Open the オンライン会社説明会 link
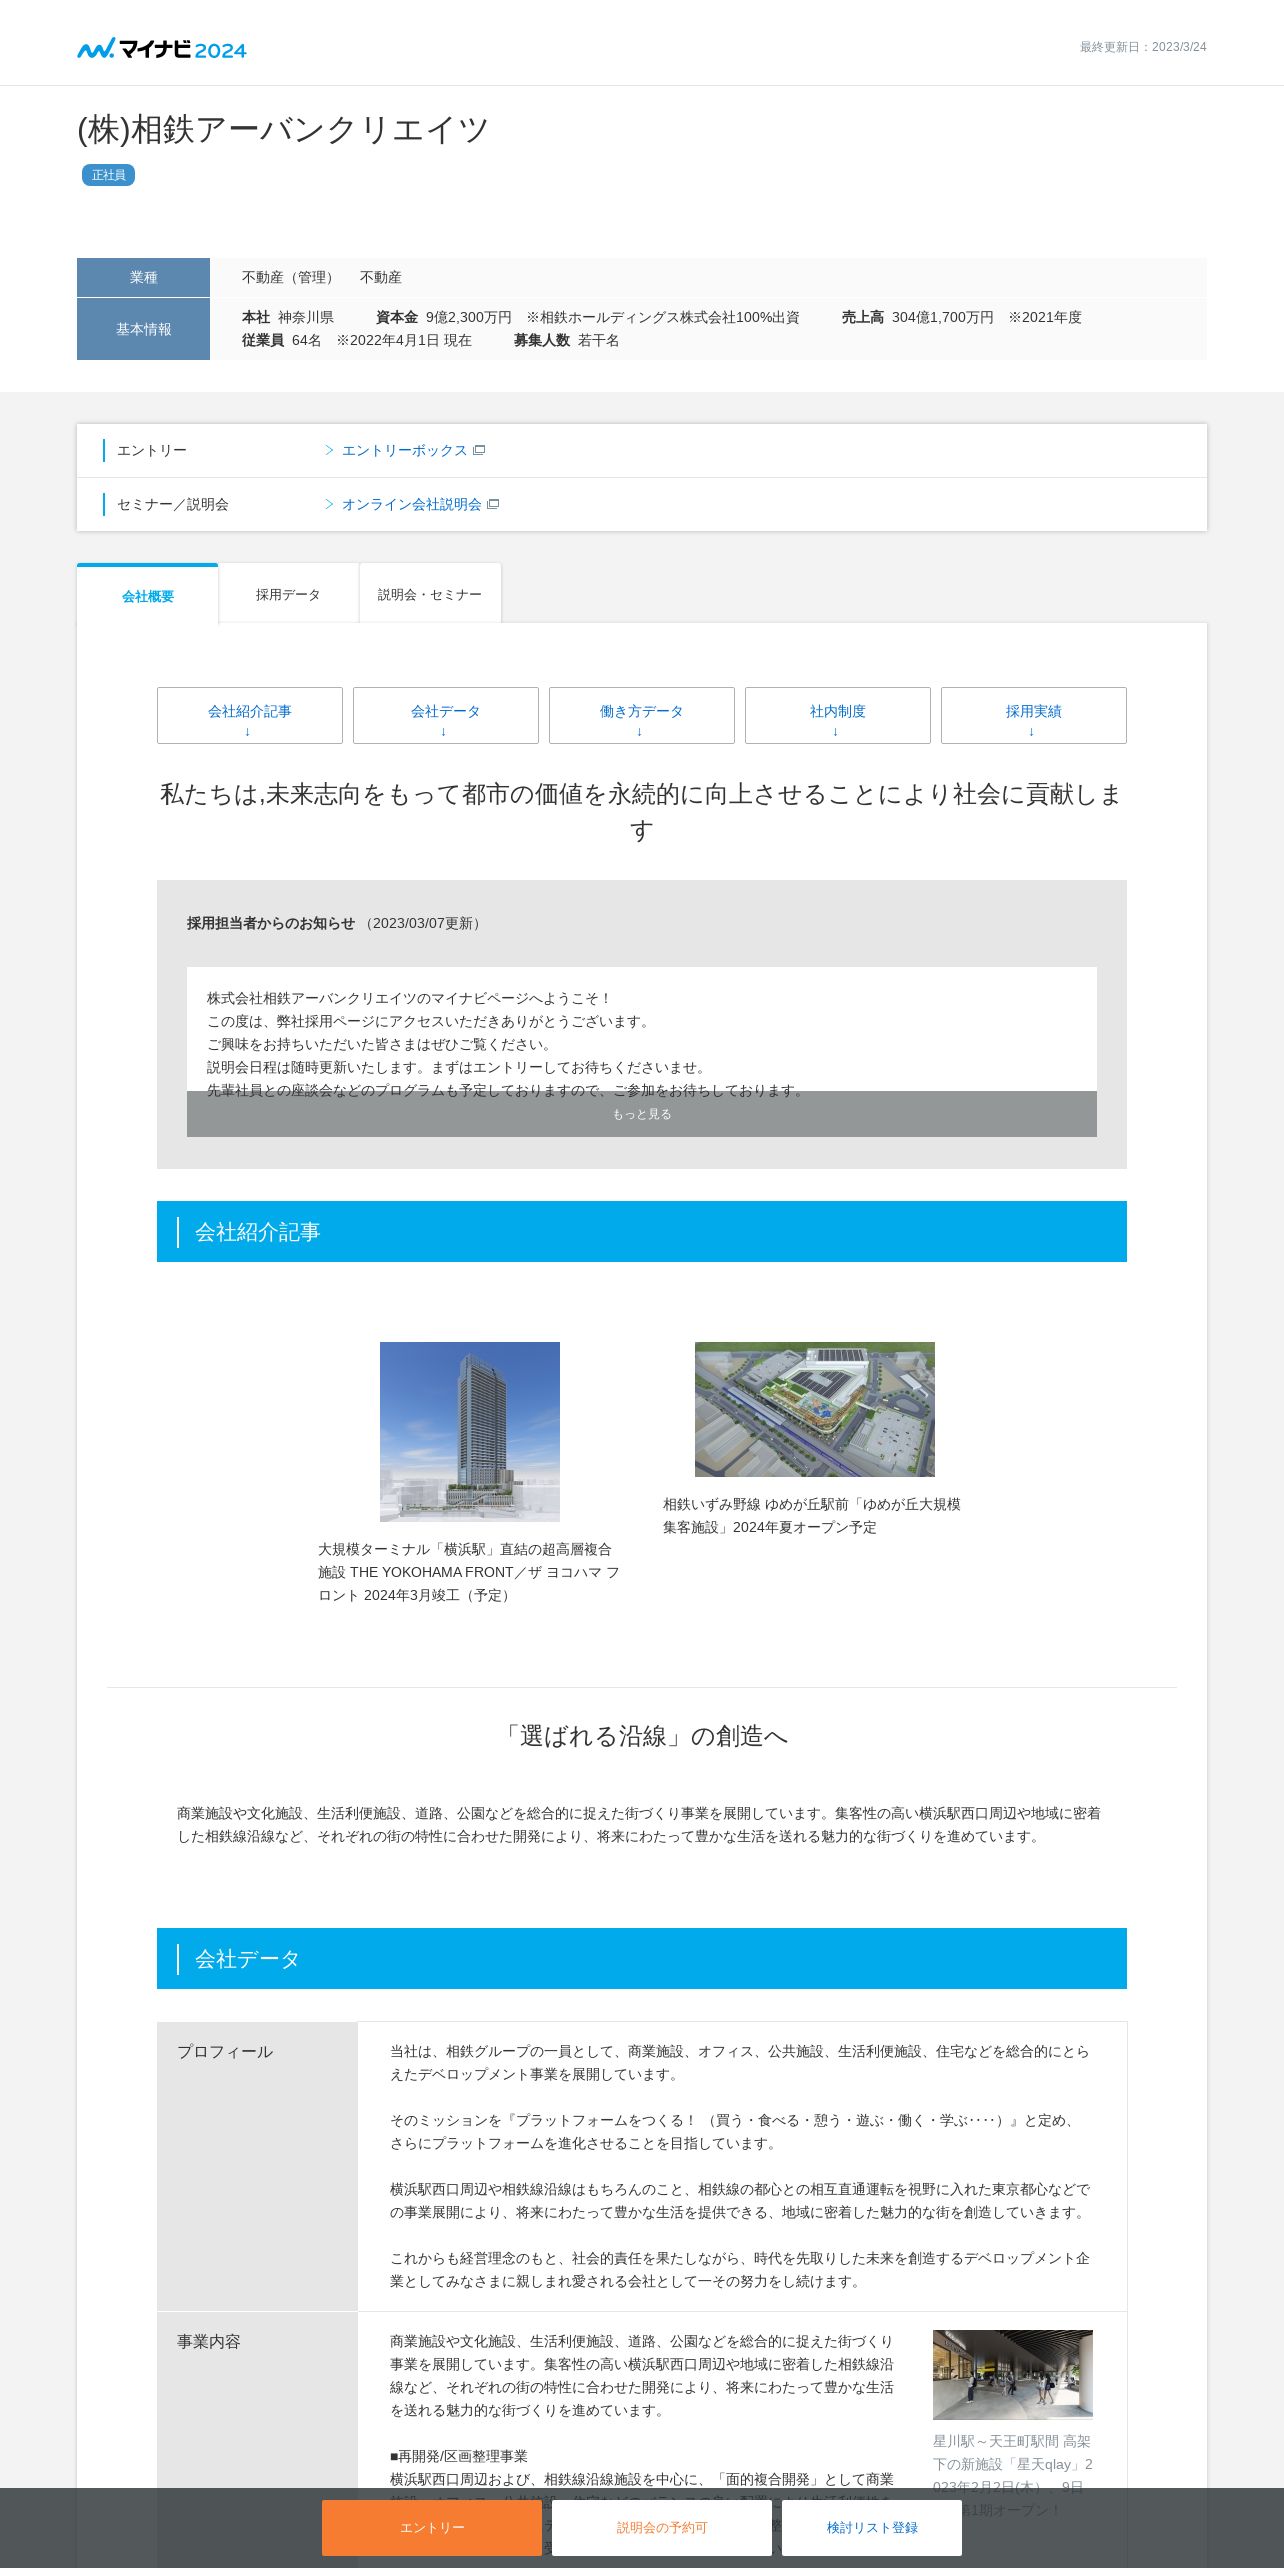The height and width of the screenshot is (2568, 1284). (411, 504)
